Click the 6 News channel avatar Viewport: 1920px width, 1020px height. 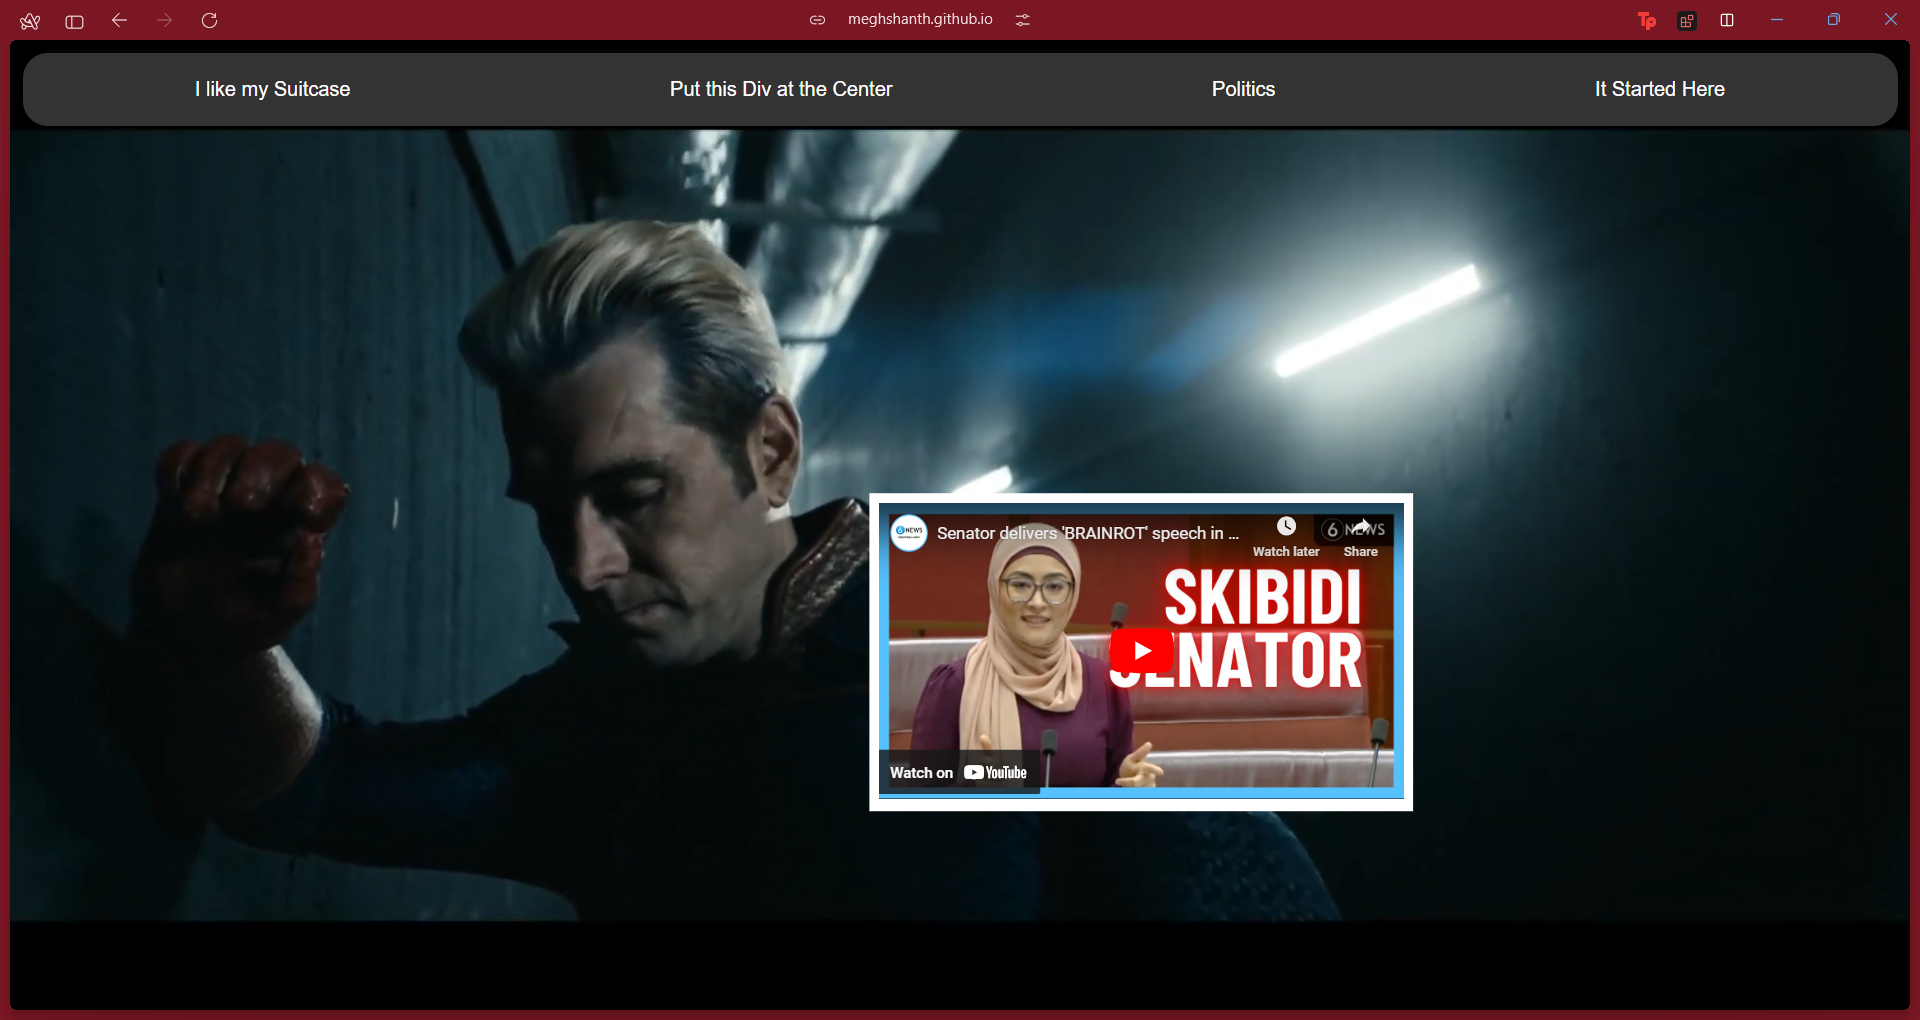909,533
